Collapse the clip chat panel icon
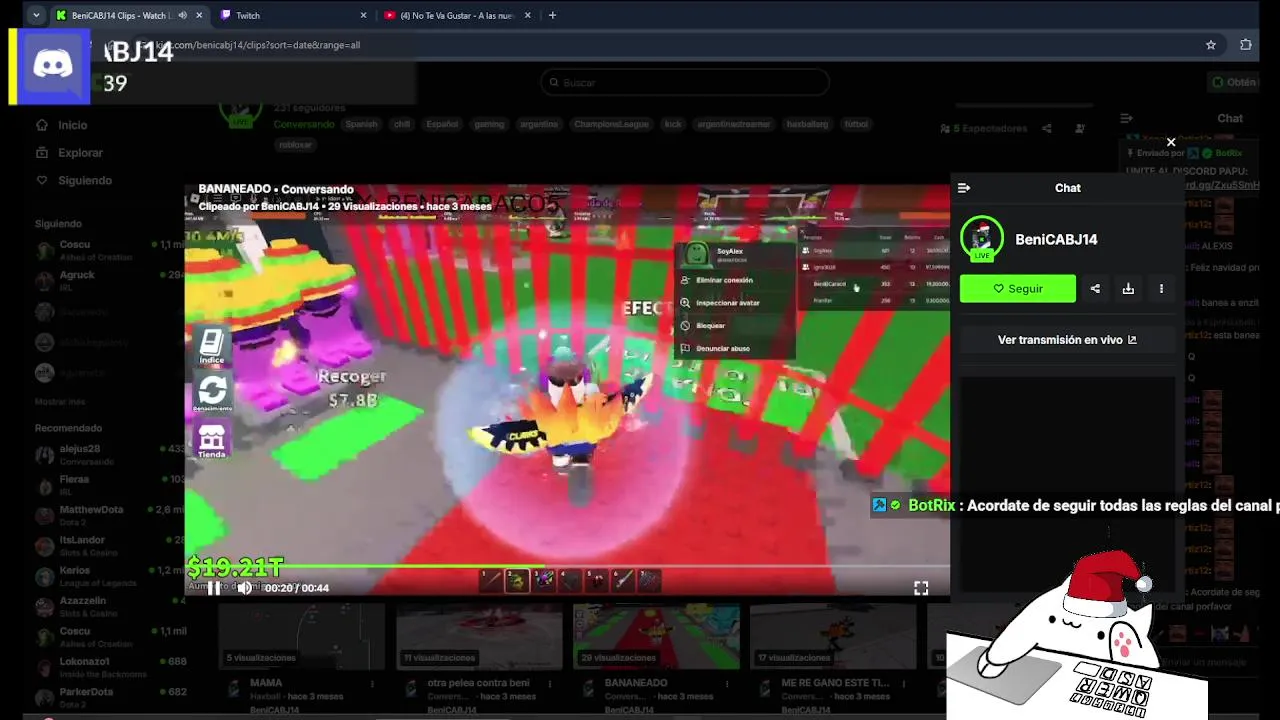Screen dimensions: 1280x720 pos(964,188)
